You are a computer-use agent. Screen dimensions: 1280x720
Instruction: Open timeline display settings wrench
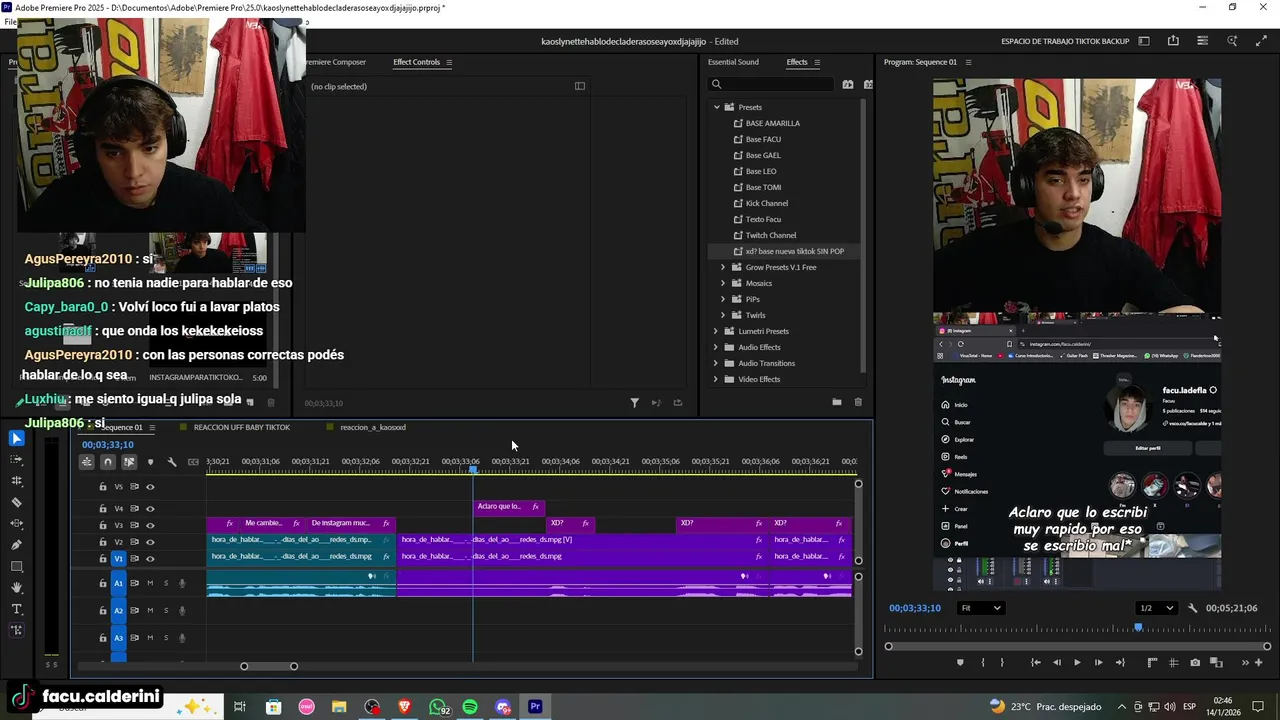(x=172, y=462)
